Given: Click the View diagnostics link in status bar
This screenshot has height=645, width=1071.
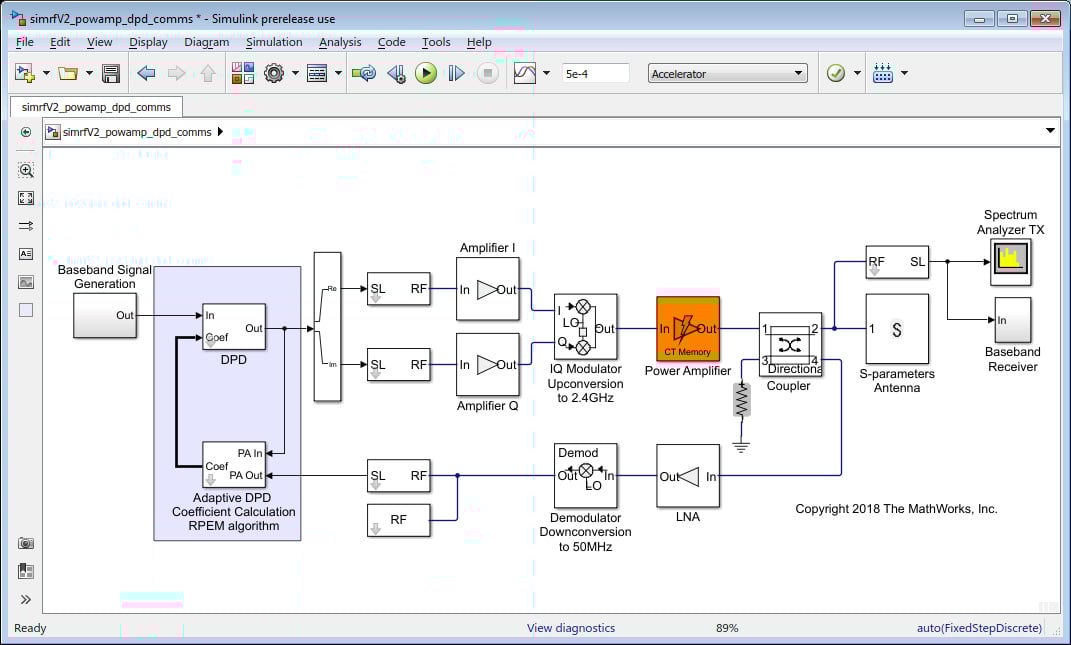Looking at the screenshot, I should (x=573, y=627).
